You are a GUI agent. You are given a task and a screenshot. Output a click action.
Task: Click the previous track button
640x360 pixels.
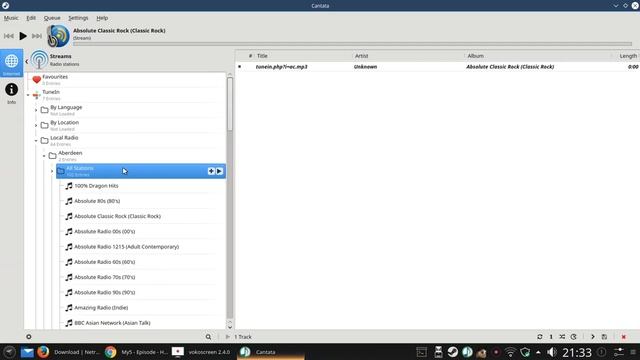pyautogui.click(x=9, y=36)
